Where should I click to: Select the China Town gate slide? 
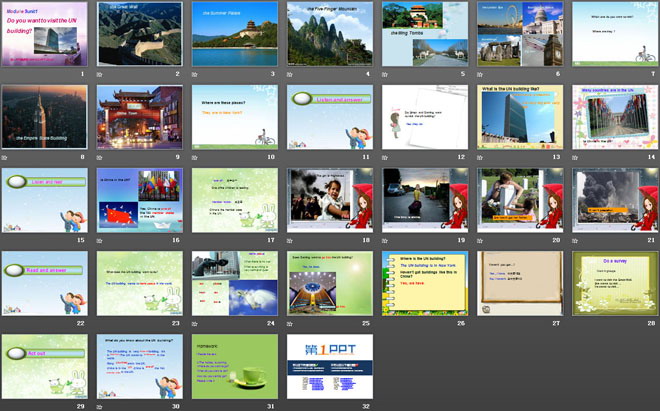[x=139, y=116]
